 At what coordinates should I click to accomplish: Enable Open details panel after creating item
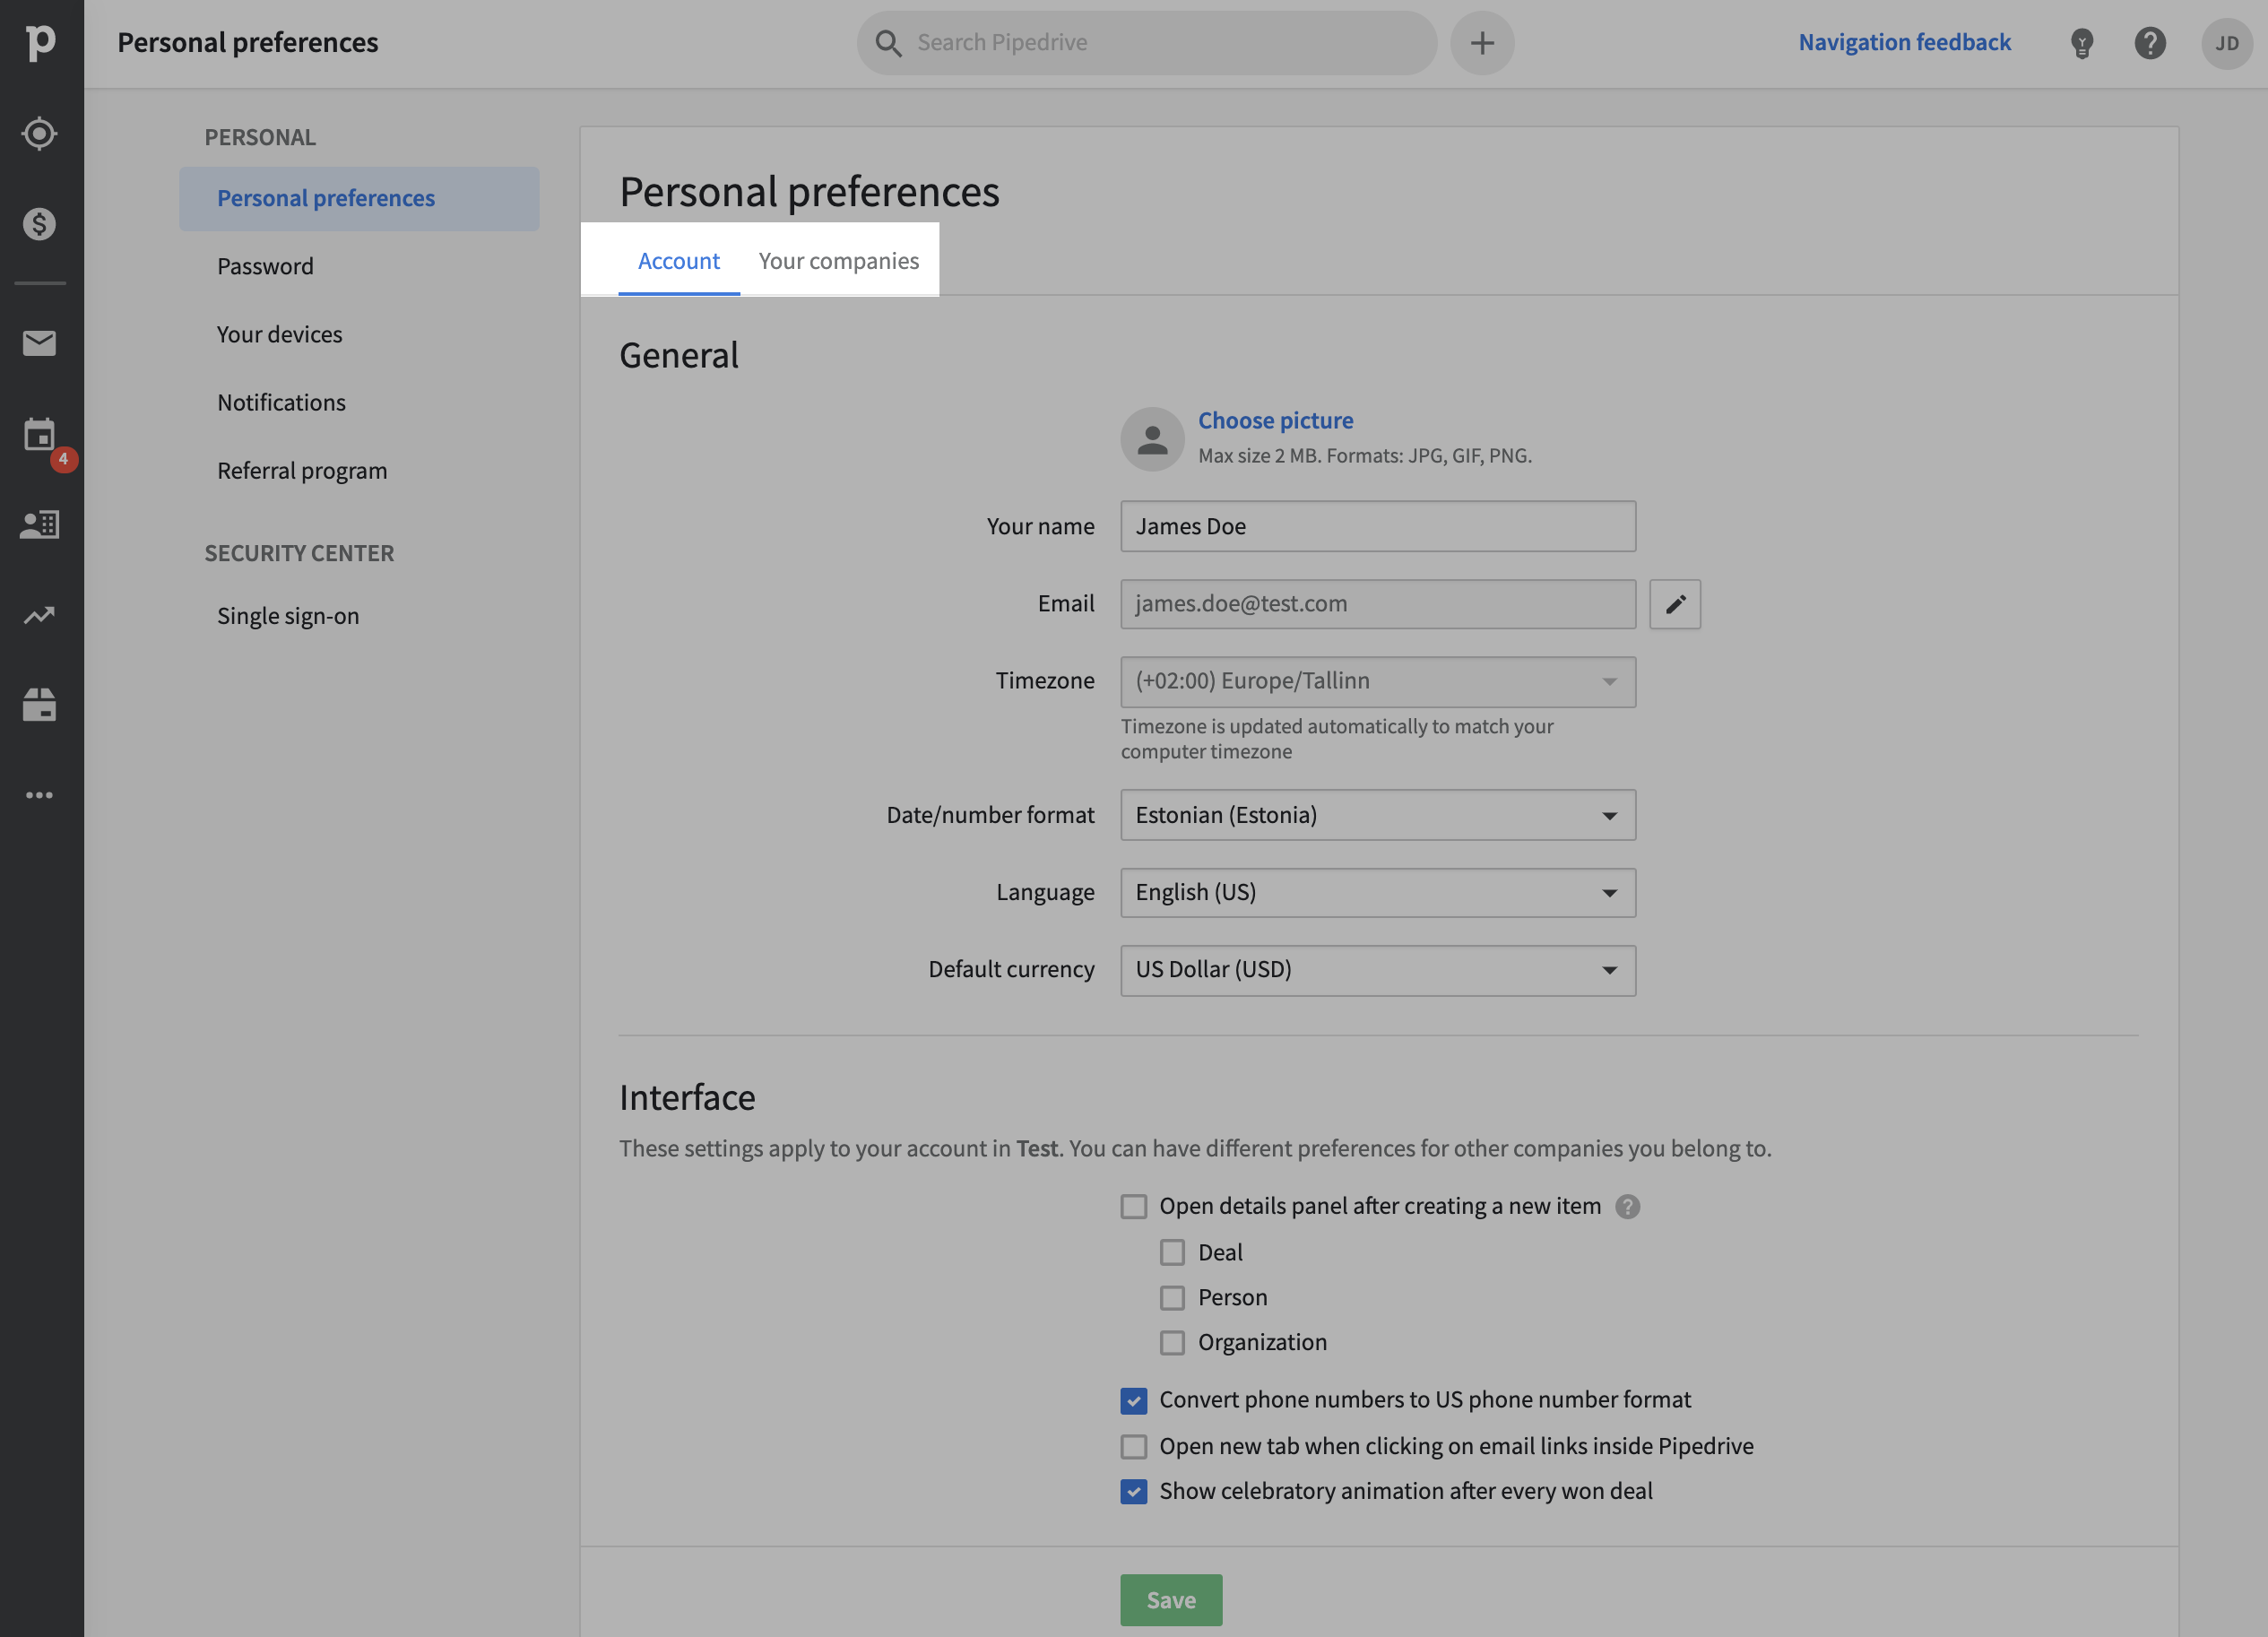point(1133,1207)
